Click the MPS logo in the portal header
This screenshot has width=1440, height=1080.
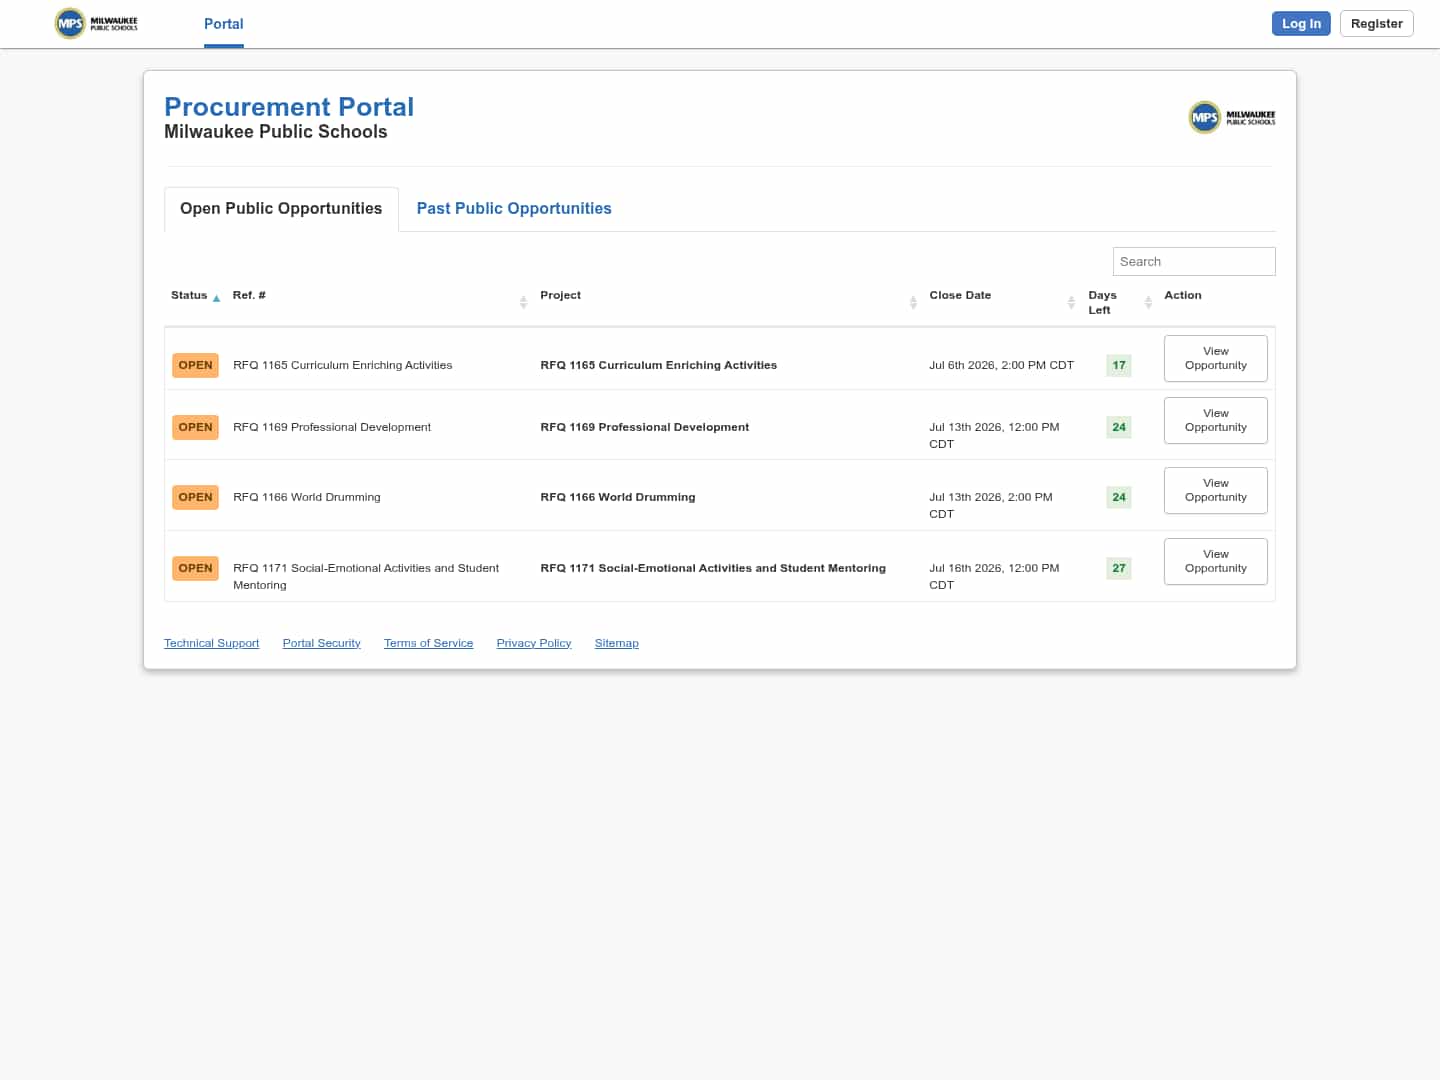pyautogui.click(x=1232, y=117)
